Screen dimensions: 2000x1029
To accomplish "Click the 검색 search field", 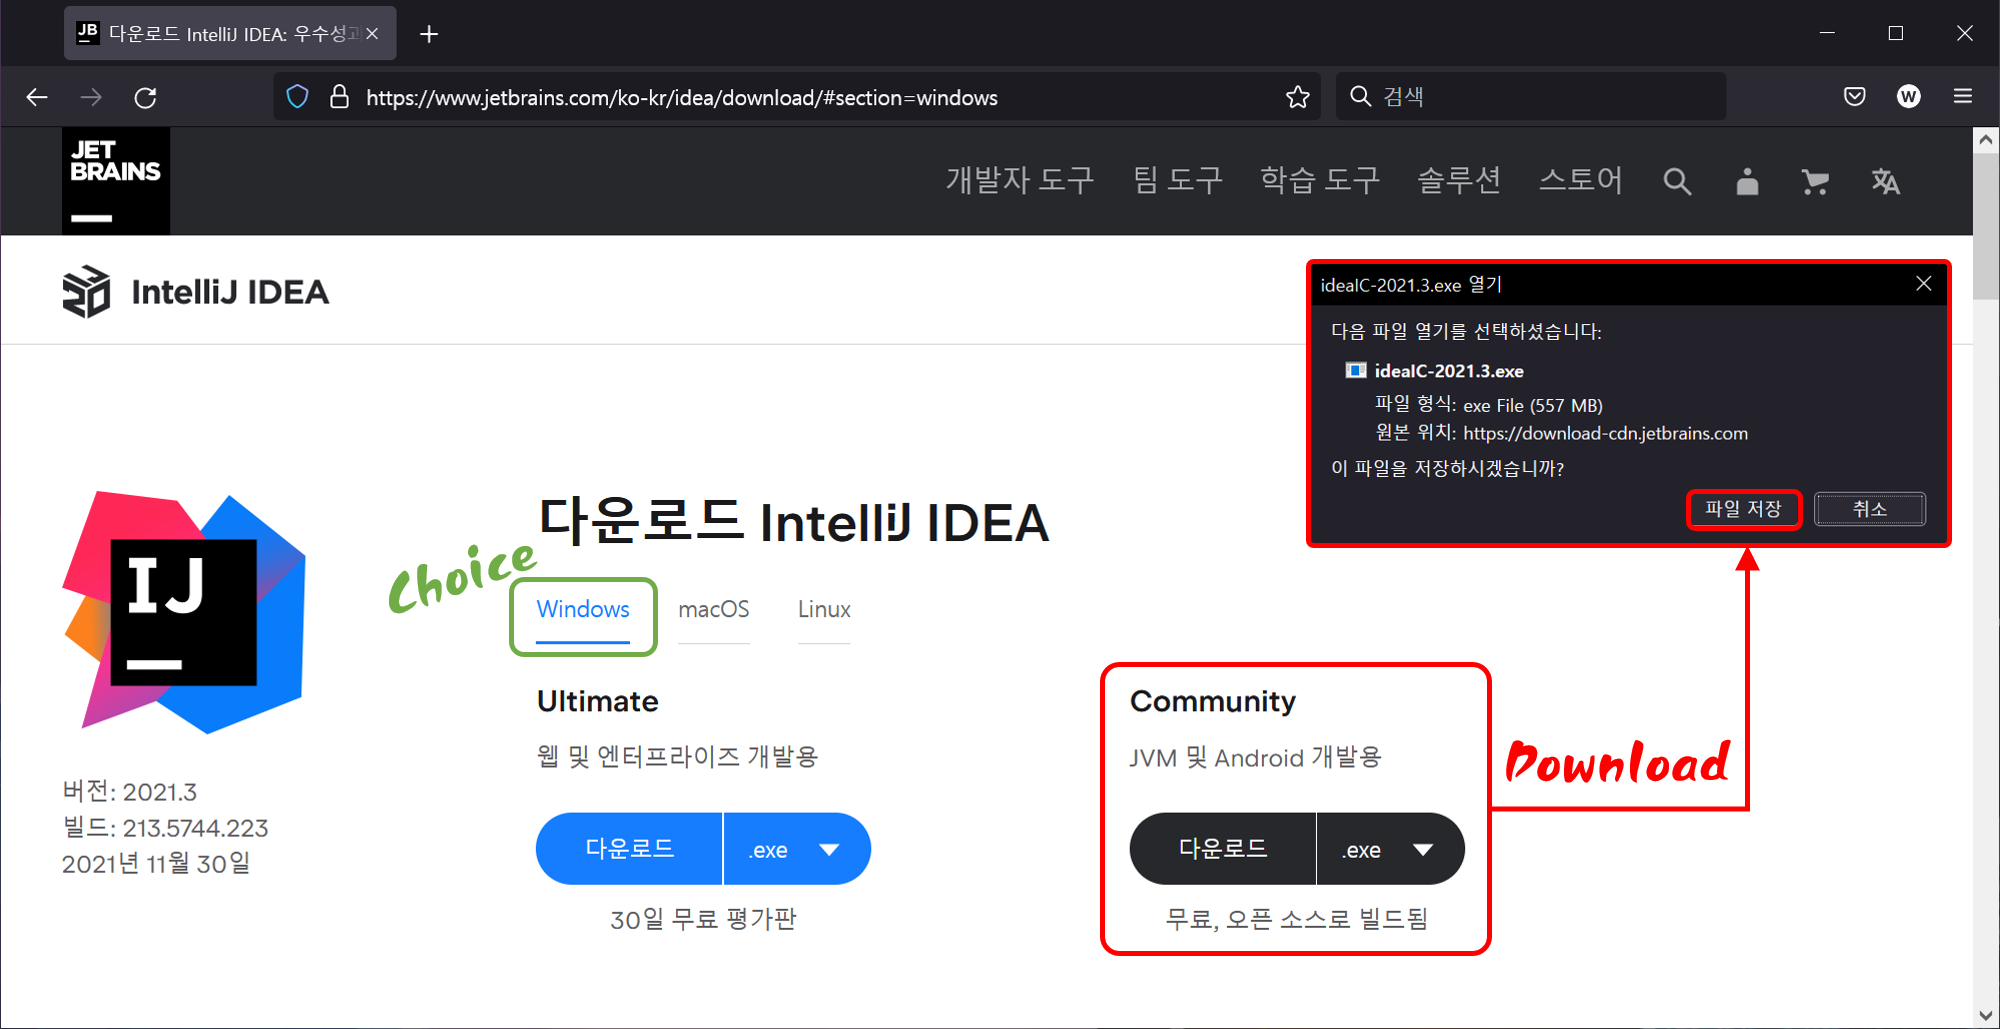I will coord(1530,97).
